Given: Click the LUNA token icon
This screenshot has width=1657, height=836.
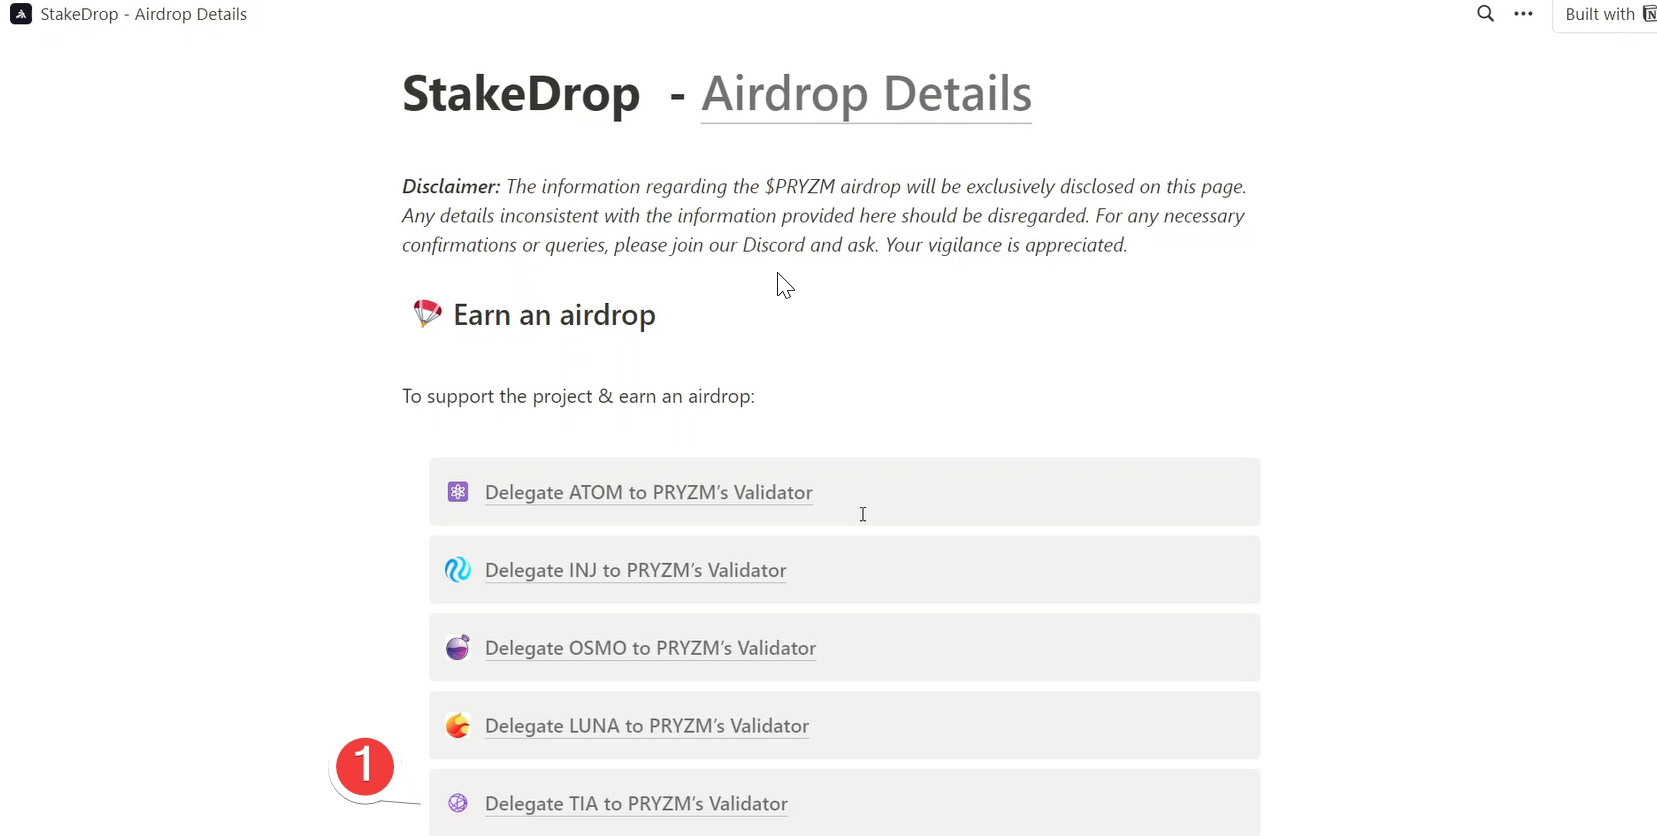Looking at the screenshot, I should pos(458,726).
